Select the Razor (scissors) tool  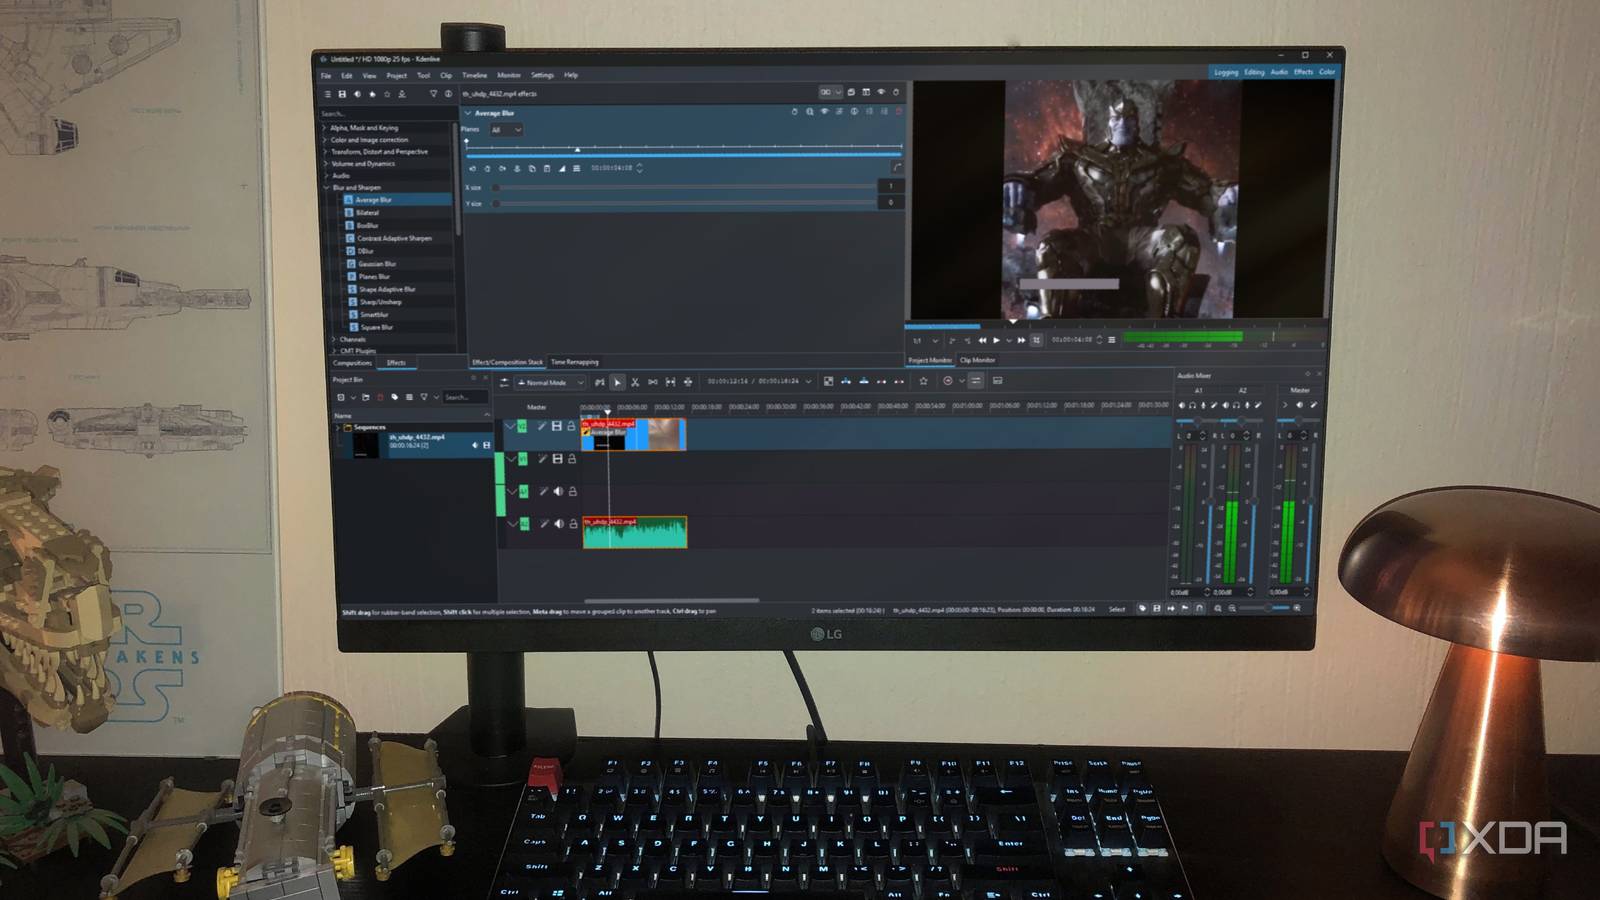634,382
